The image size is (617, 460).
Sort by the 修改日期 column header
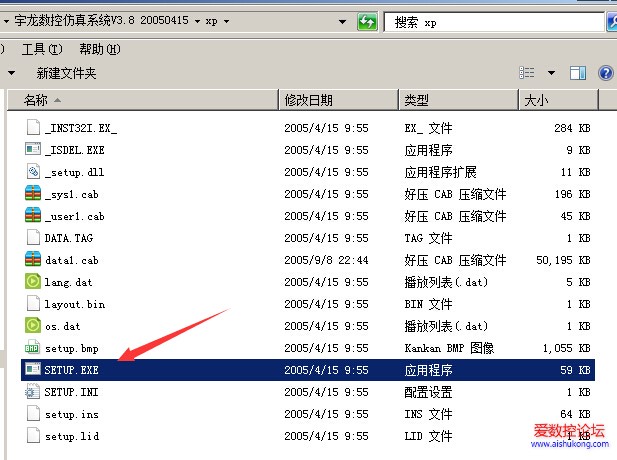(x=339, y=100)
